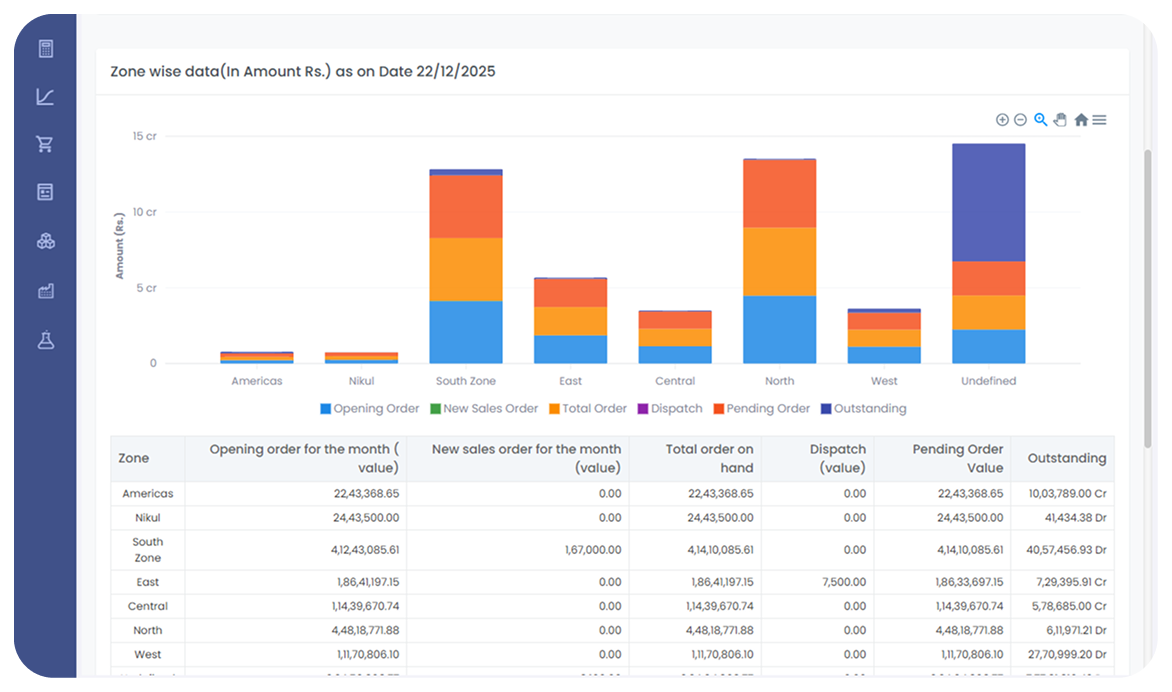1172x692 pixels.
Task: Click the Outstanding table column header
Action: click(x=1066, y=459)
